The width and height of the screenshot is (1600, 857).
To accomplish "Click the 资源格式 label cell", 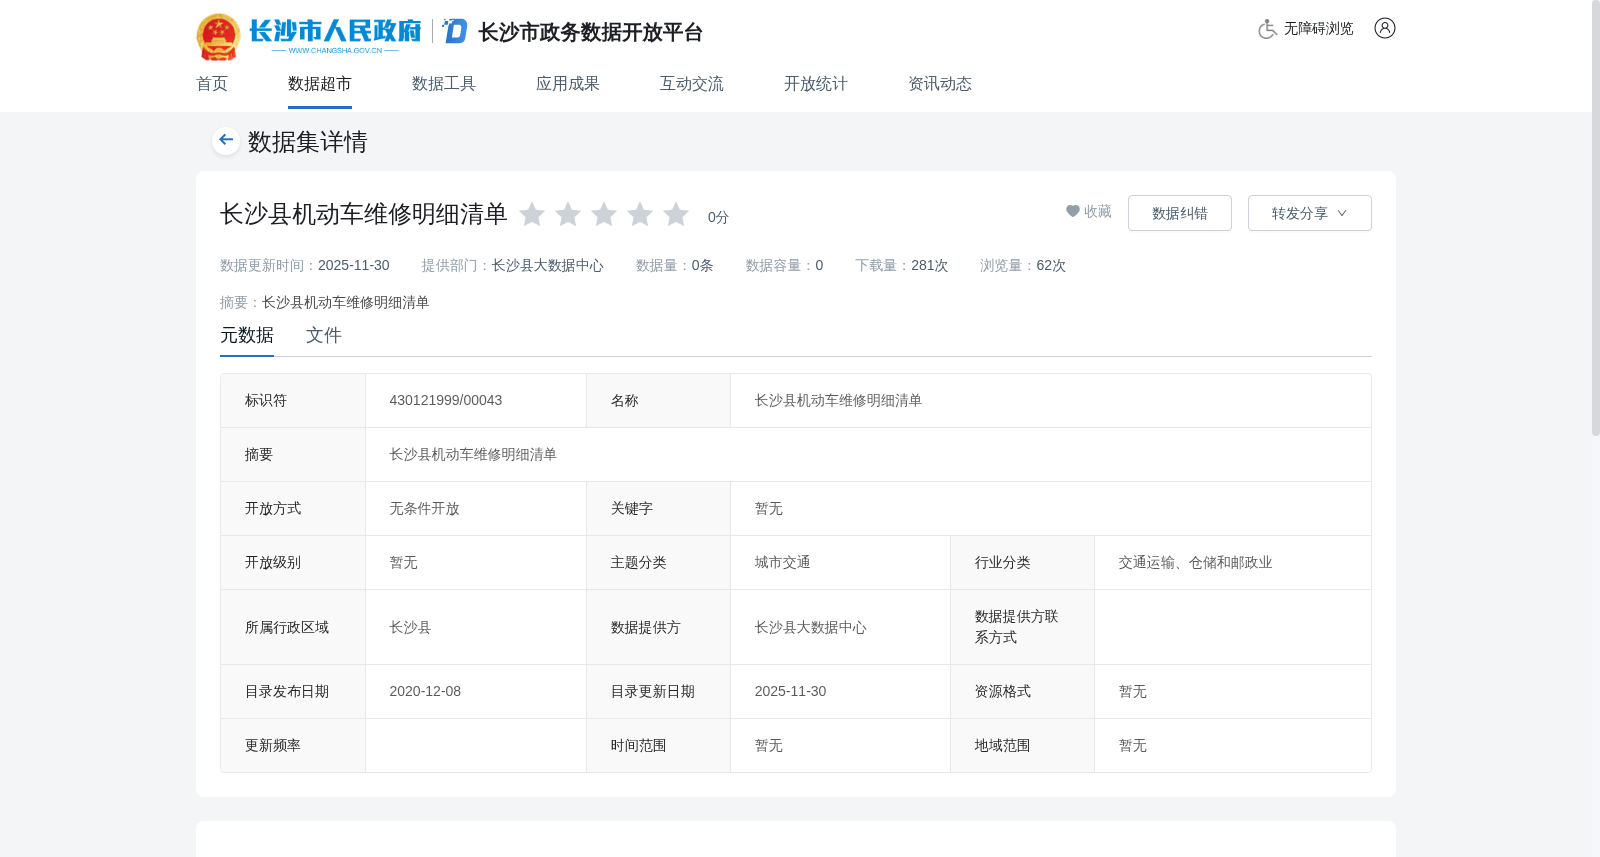I will [x=1022, y=691].
